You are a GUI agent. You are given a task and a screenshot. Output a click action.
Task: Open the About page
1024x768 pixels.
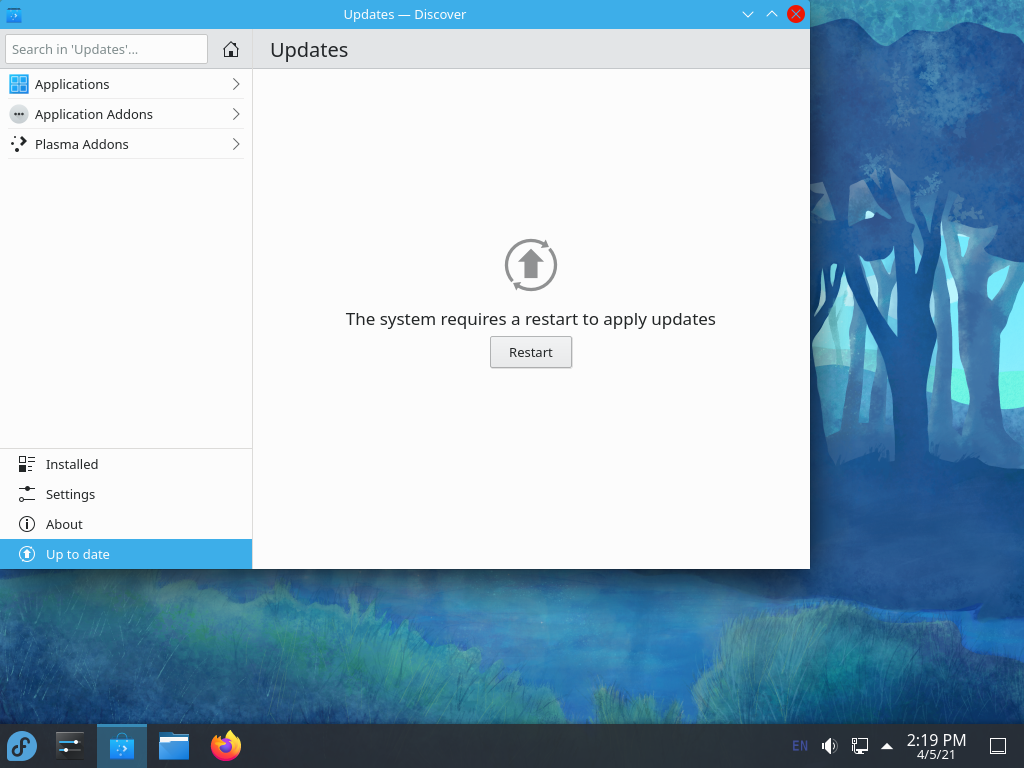click(x=126, y=524)
